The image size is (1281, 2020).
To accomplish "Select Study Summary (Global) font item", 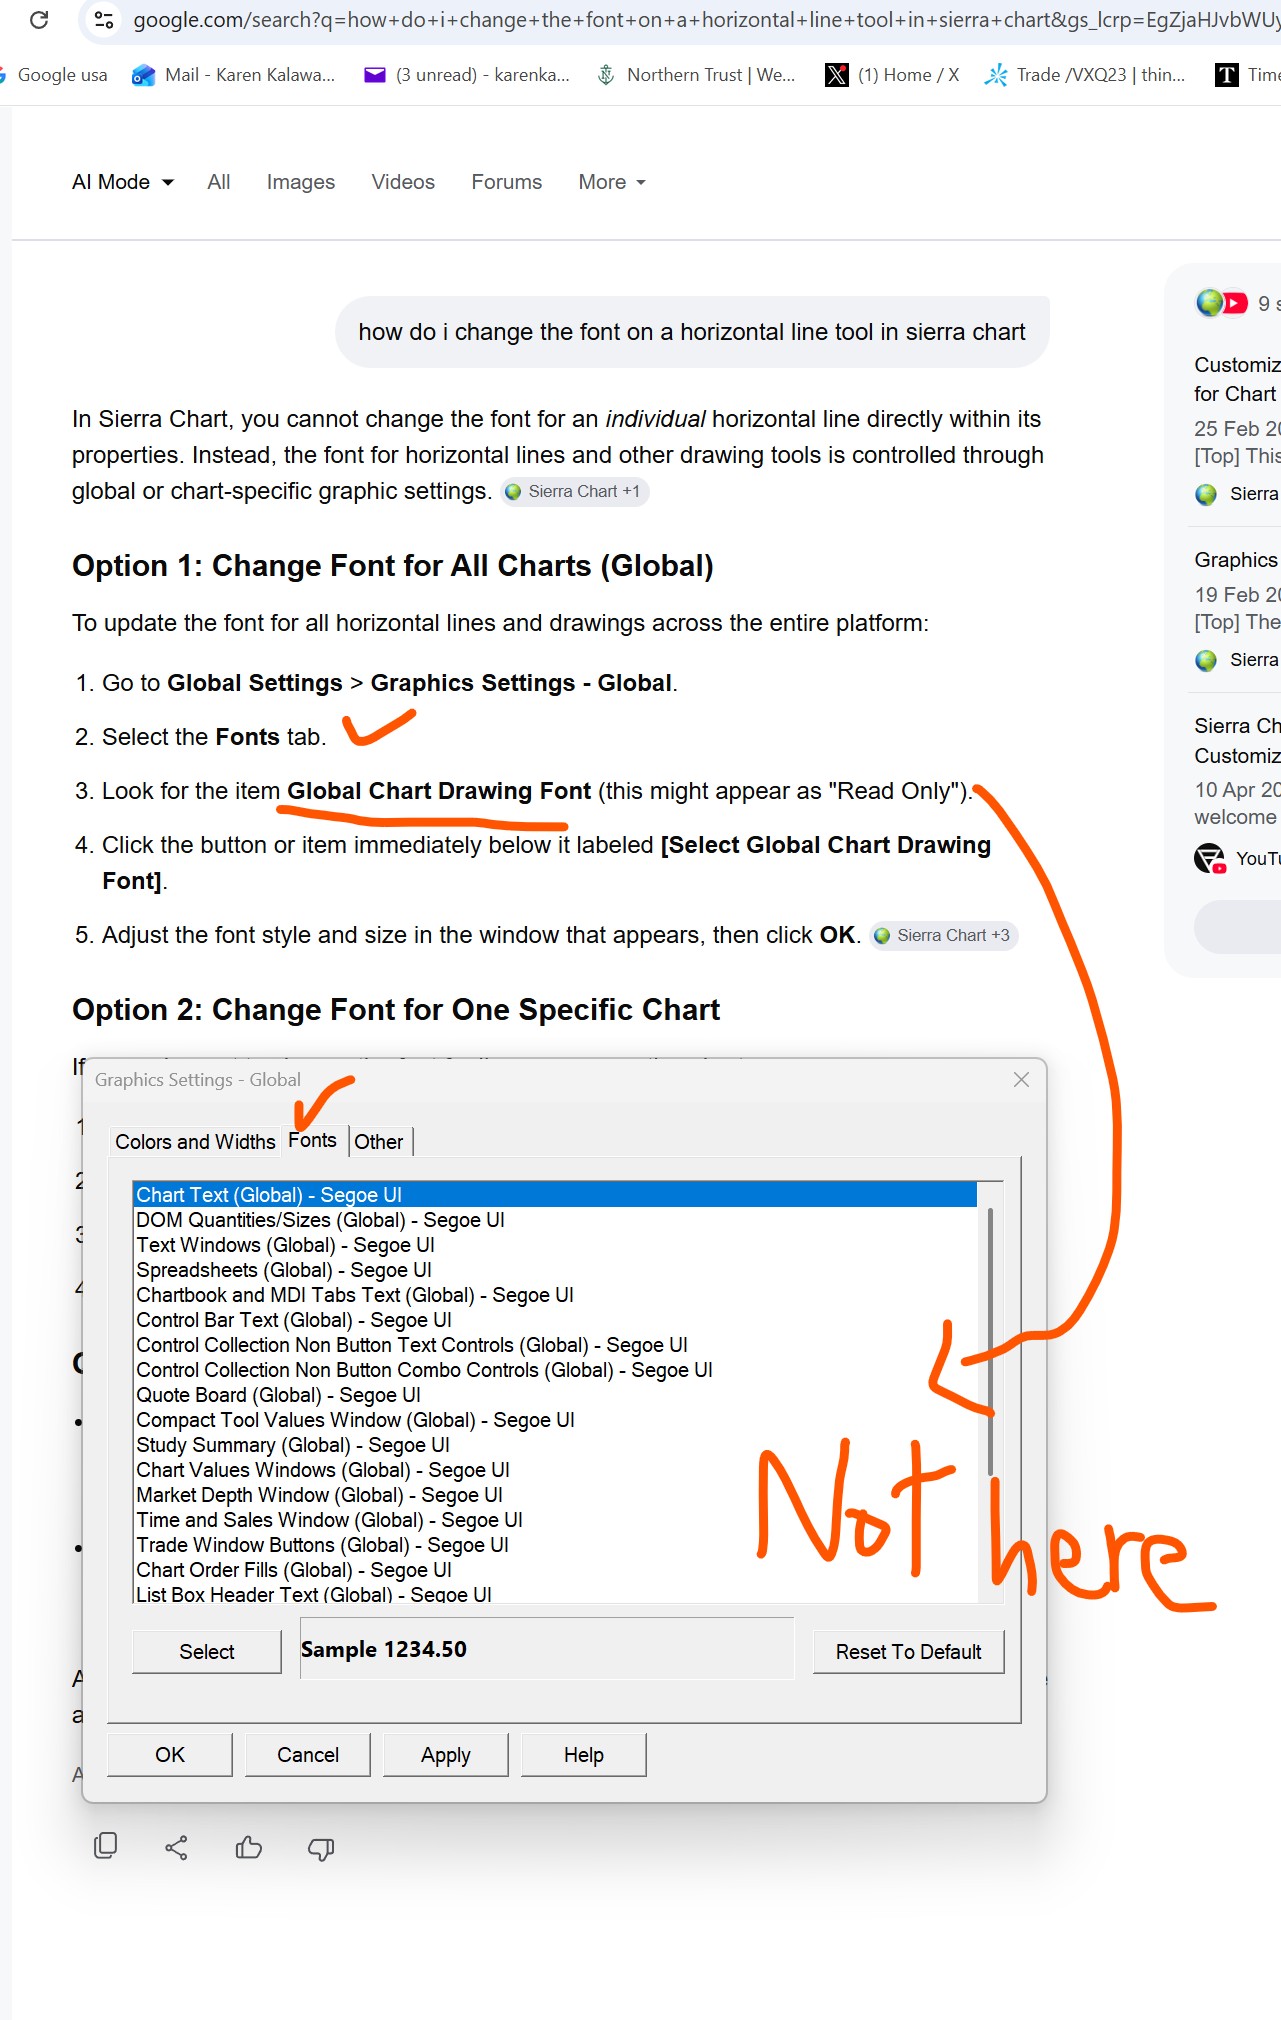I will 555,1445.
